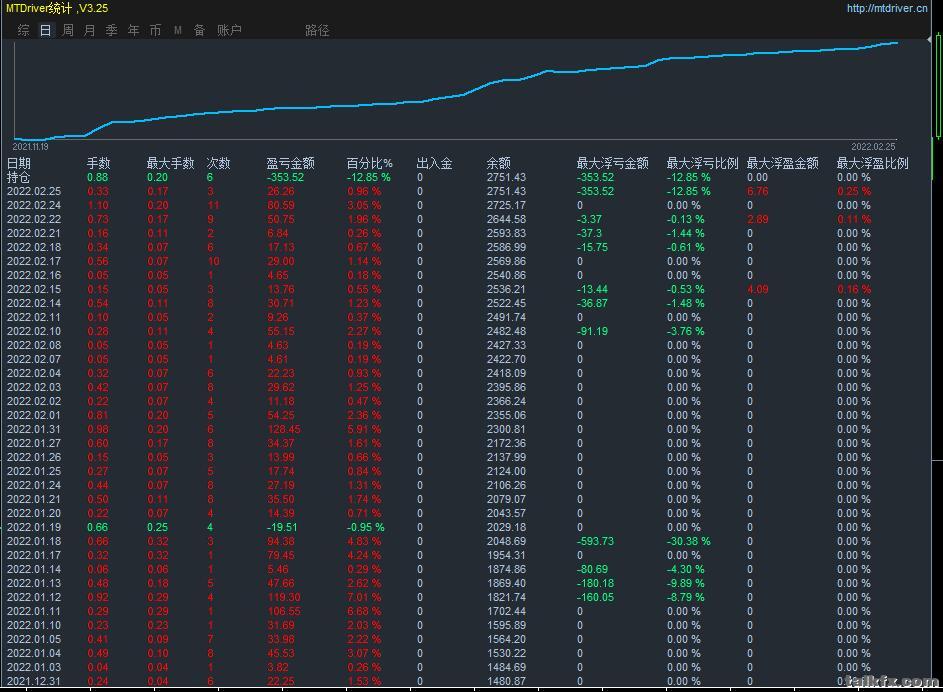
Task: Select the 持仓 open positions row label
Action: click(x=18, y=177)
